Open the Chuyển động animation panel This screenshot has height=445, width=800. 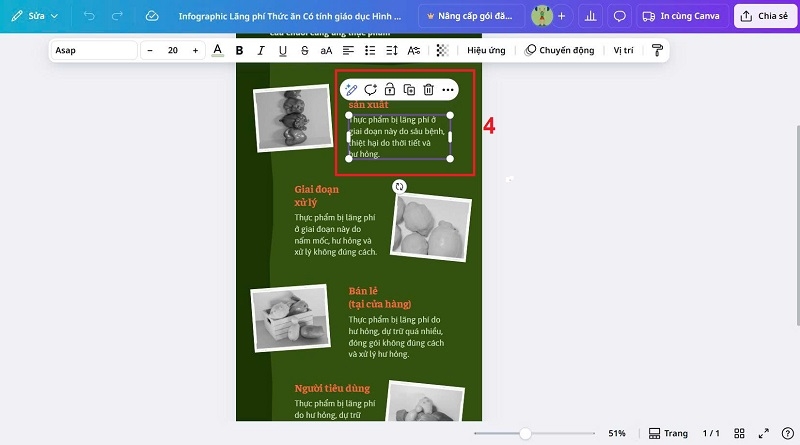(x=560, y=50)
